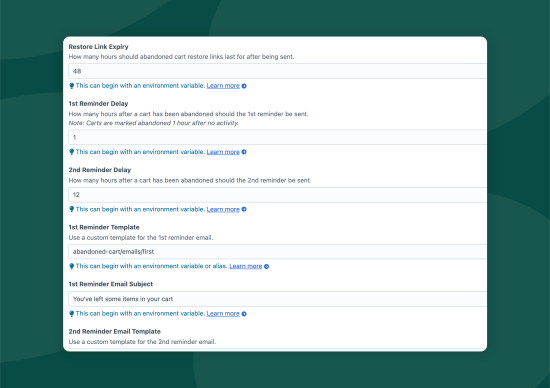Click the 2nd Reminder Delay label
Viewport: 550px width, 388px height.
click(100, 170)
